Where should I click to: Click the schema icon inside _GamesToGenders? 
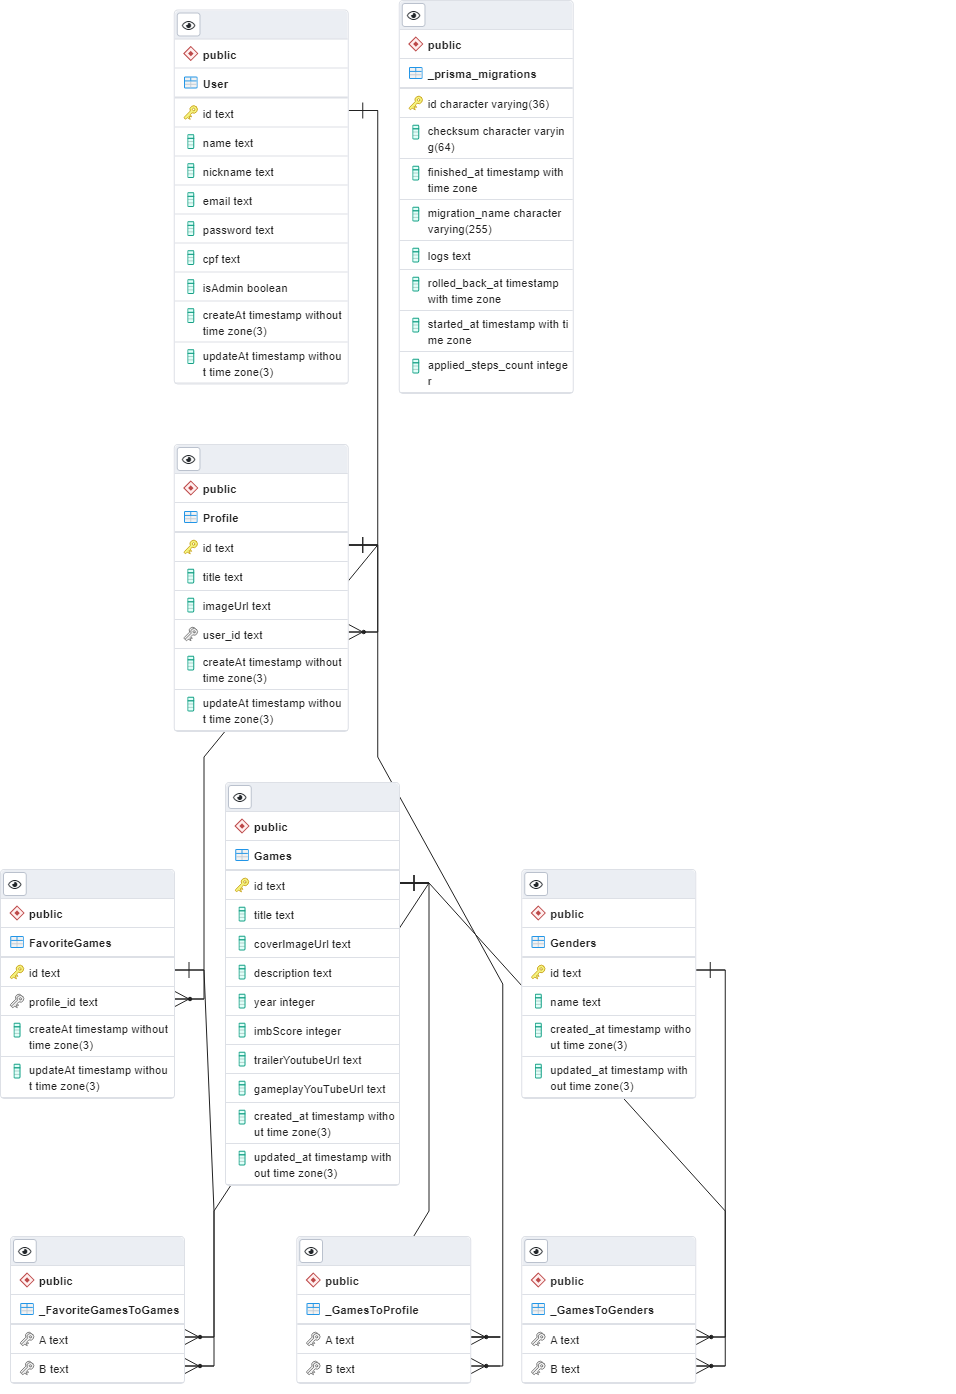click(536, 1280)
